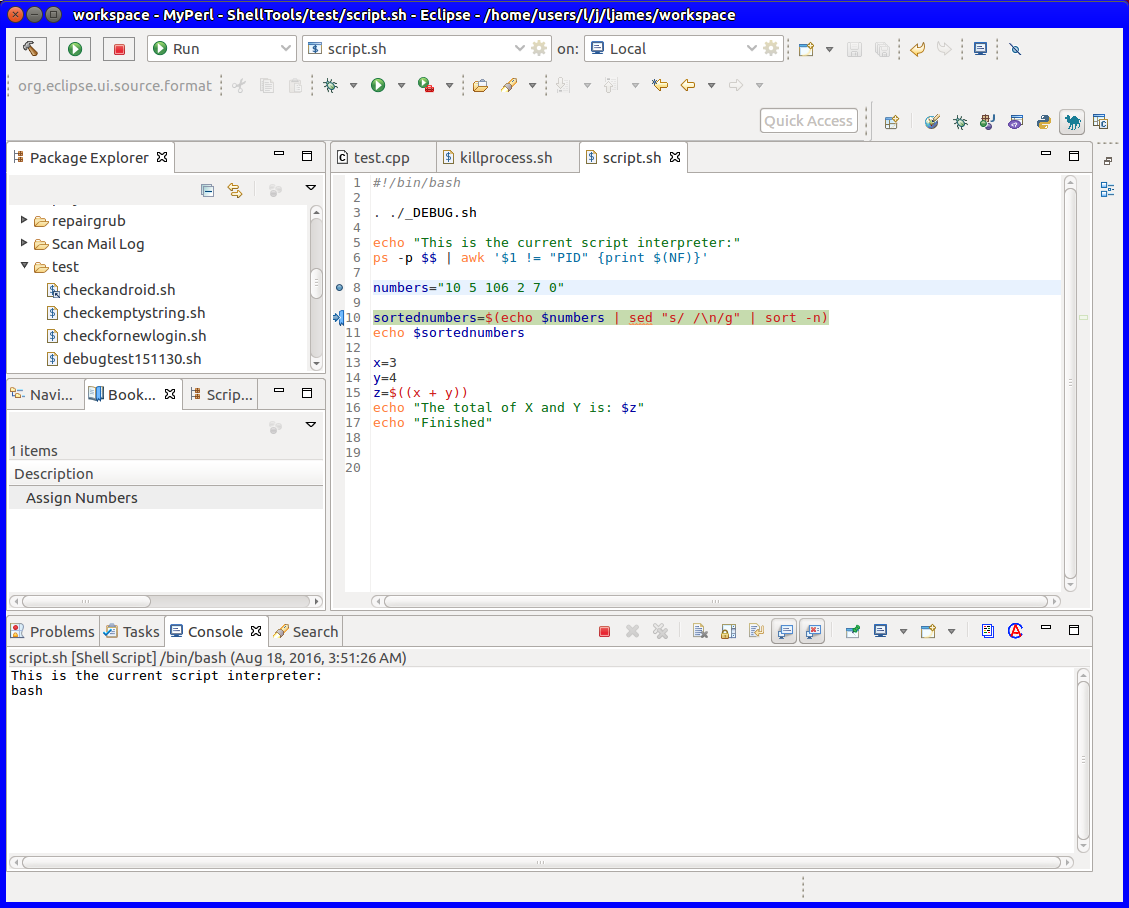Click the Debug bug icon in toolbar
The height and width of the screenshot is (908, 1129).
330,86
